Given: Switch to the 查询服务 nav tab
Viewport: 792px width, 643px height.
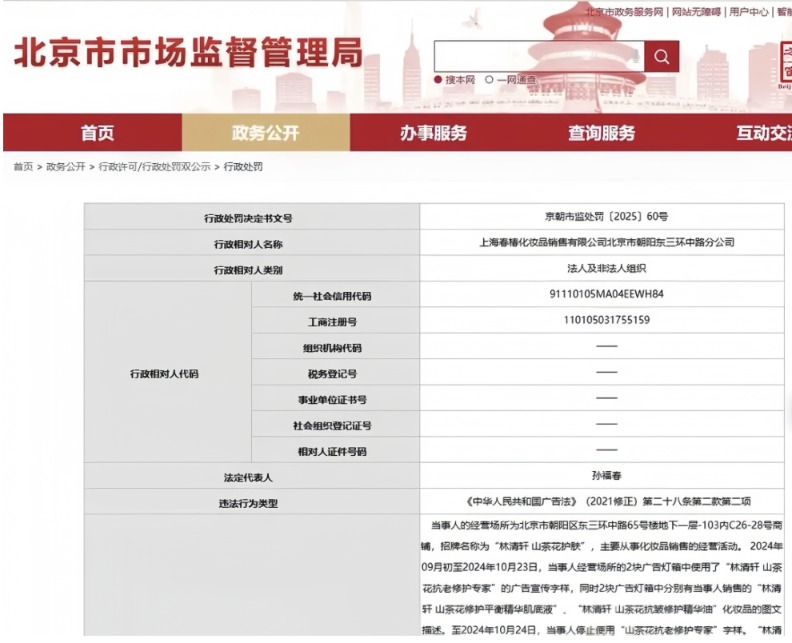Looking at the screenshot, I should click(601, 133).
